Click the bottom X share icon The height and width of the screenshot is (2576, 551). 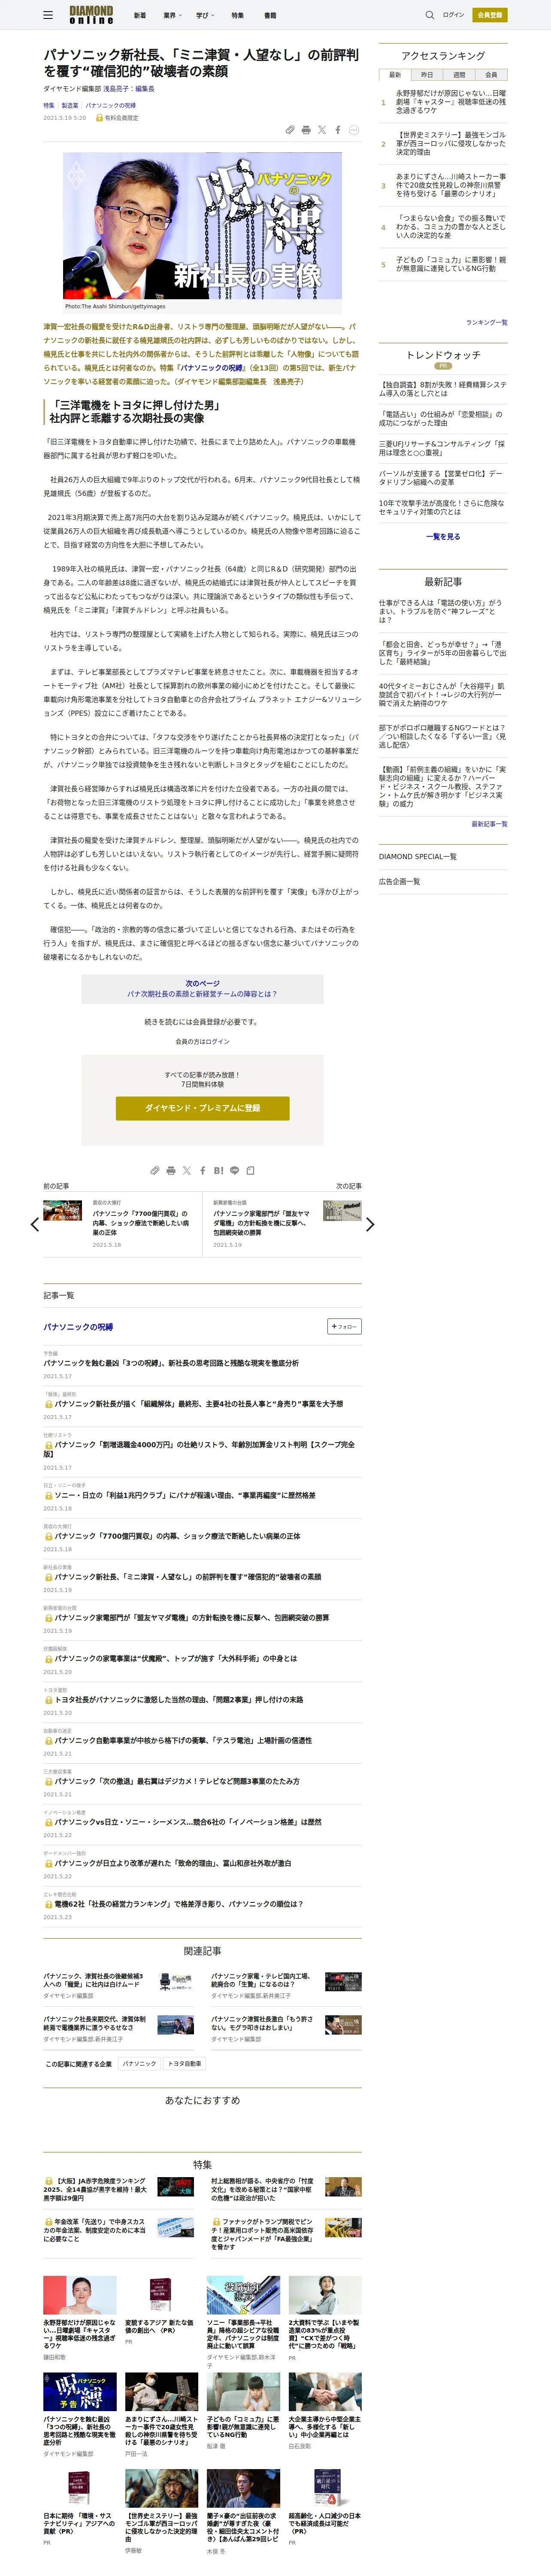[x=187, y=1170]
